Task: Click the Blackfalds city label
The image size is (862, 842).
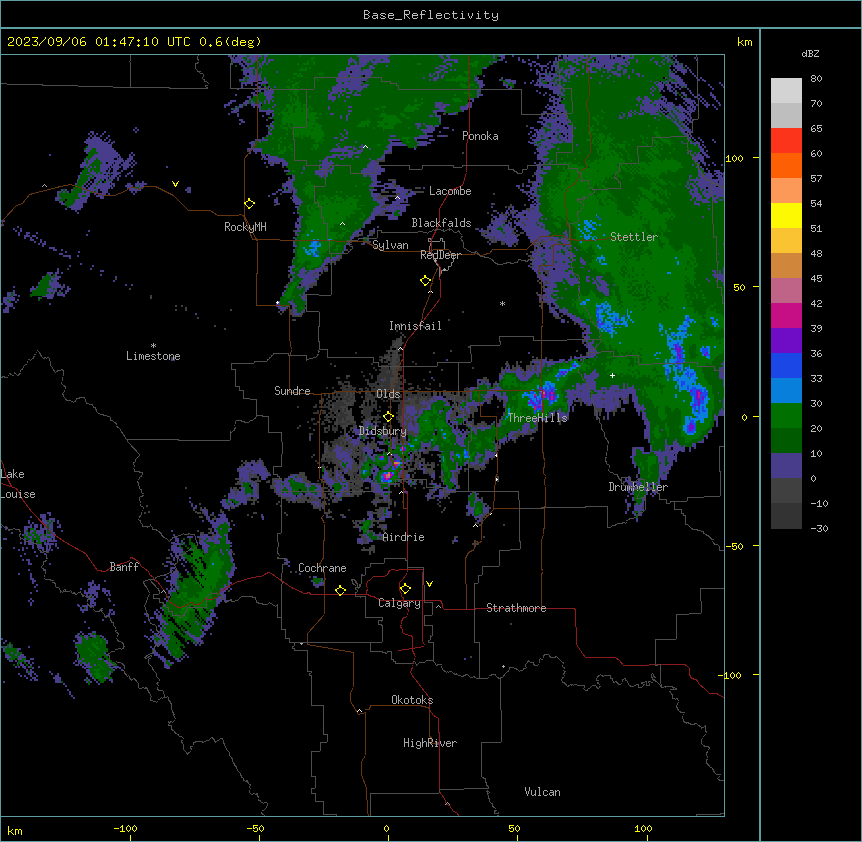Action: (441, 223)
